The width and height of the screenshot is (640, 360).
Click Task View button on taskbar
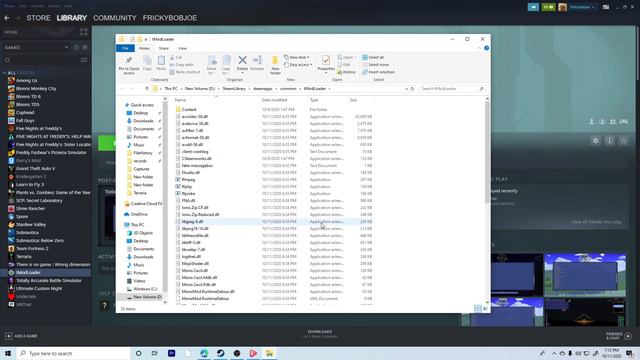point(155,353)
